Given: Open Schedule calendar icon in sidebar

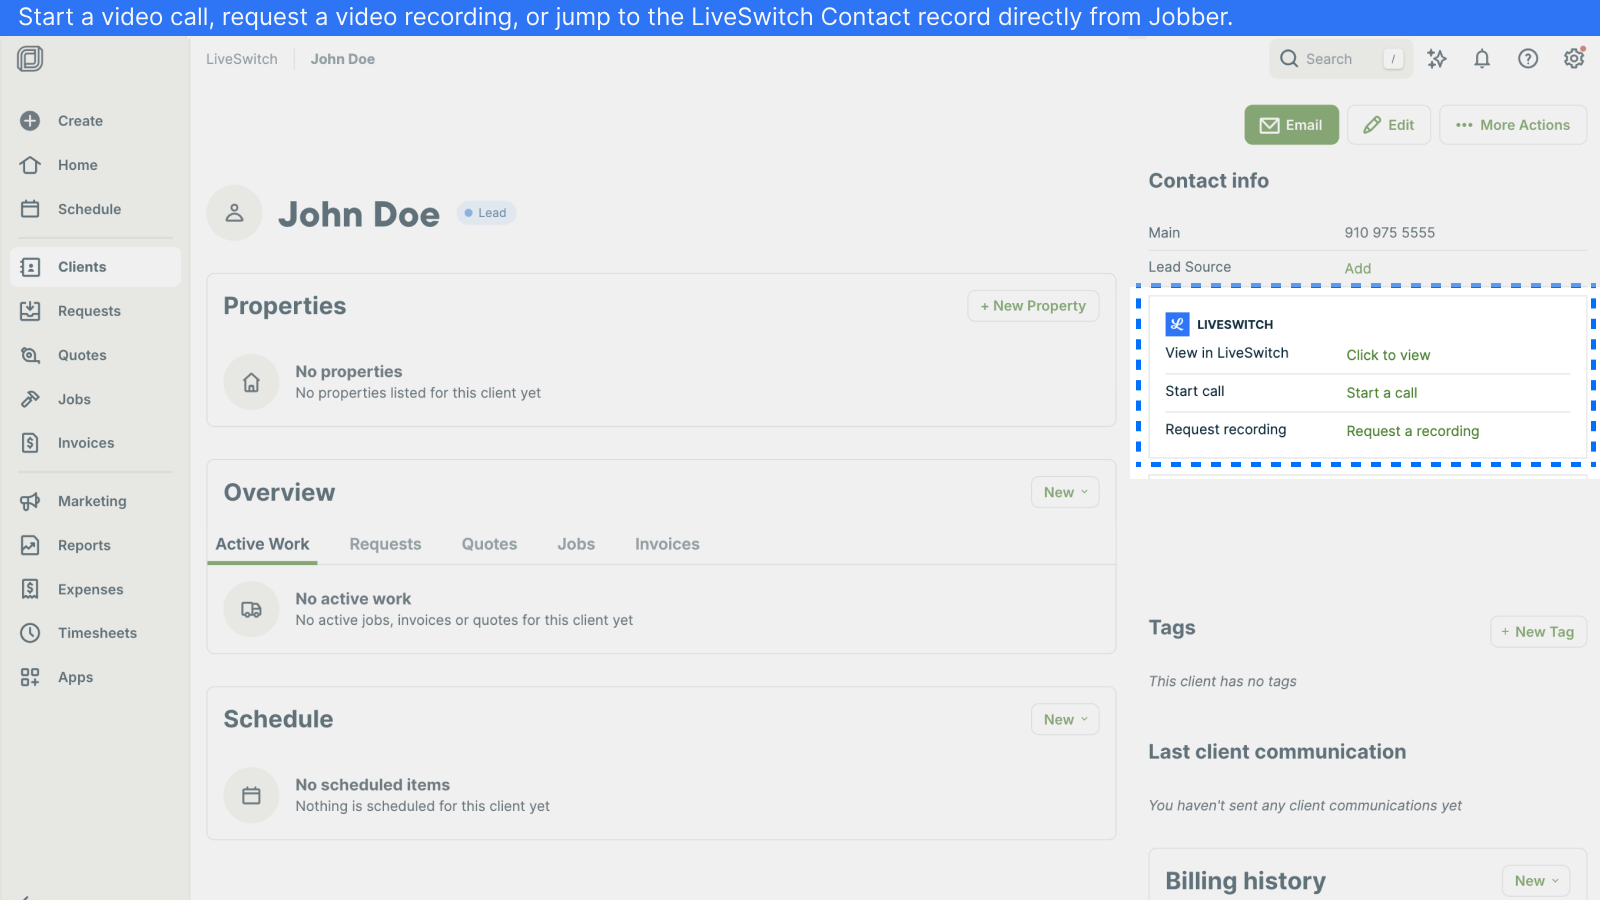Looking at the screenshot, I should (30, 209).
